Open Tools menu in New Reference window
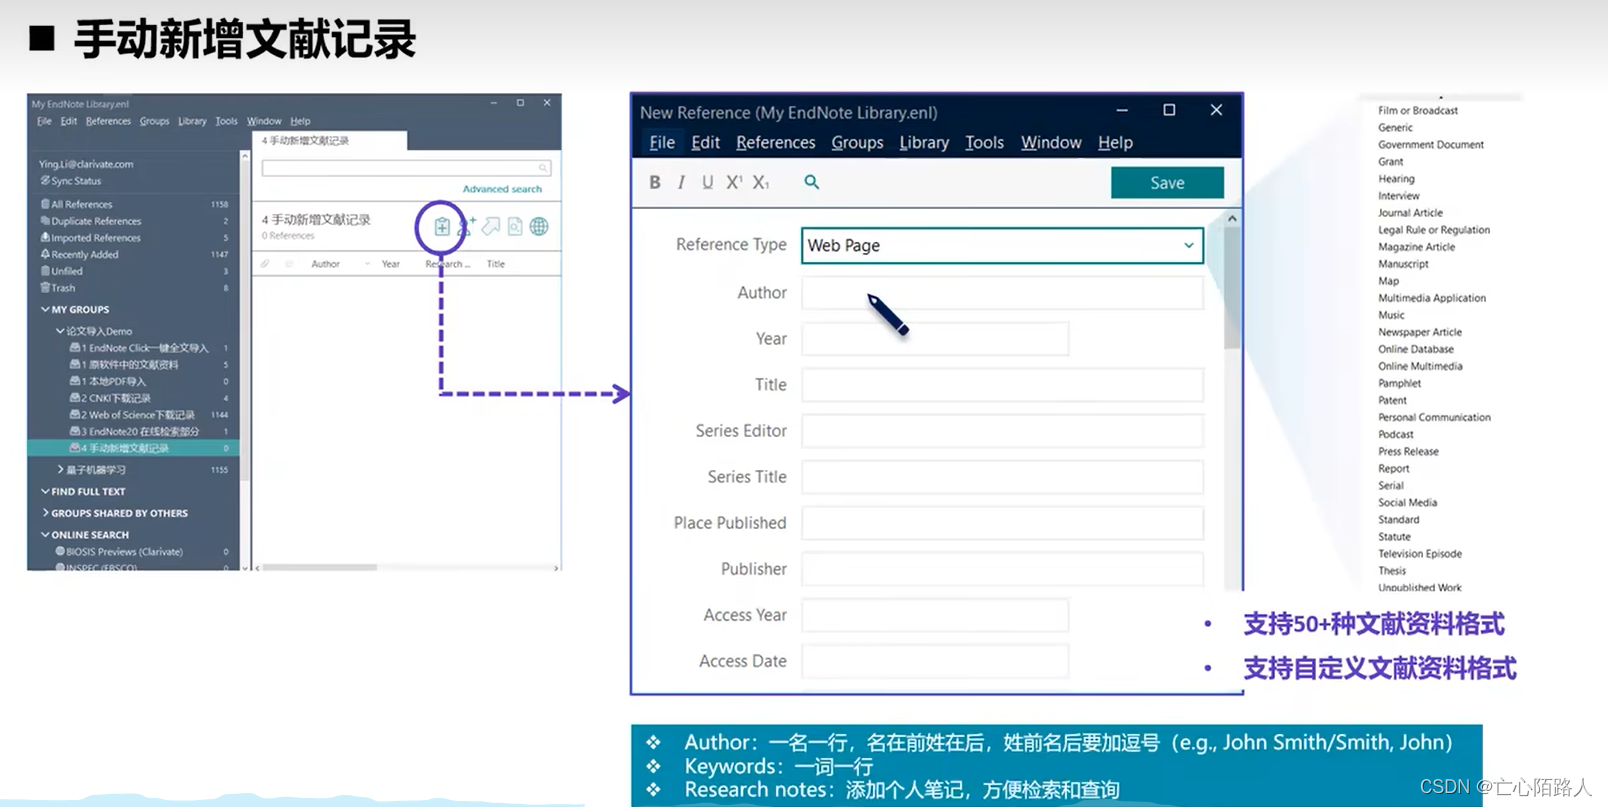Image resolution: width=1608 pixels, height=807 pixels. (x=984, y=143)
